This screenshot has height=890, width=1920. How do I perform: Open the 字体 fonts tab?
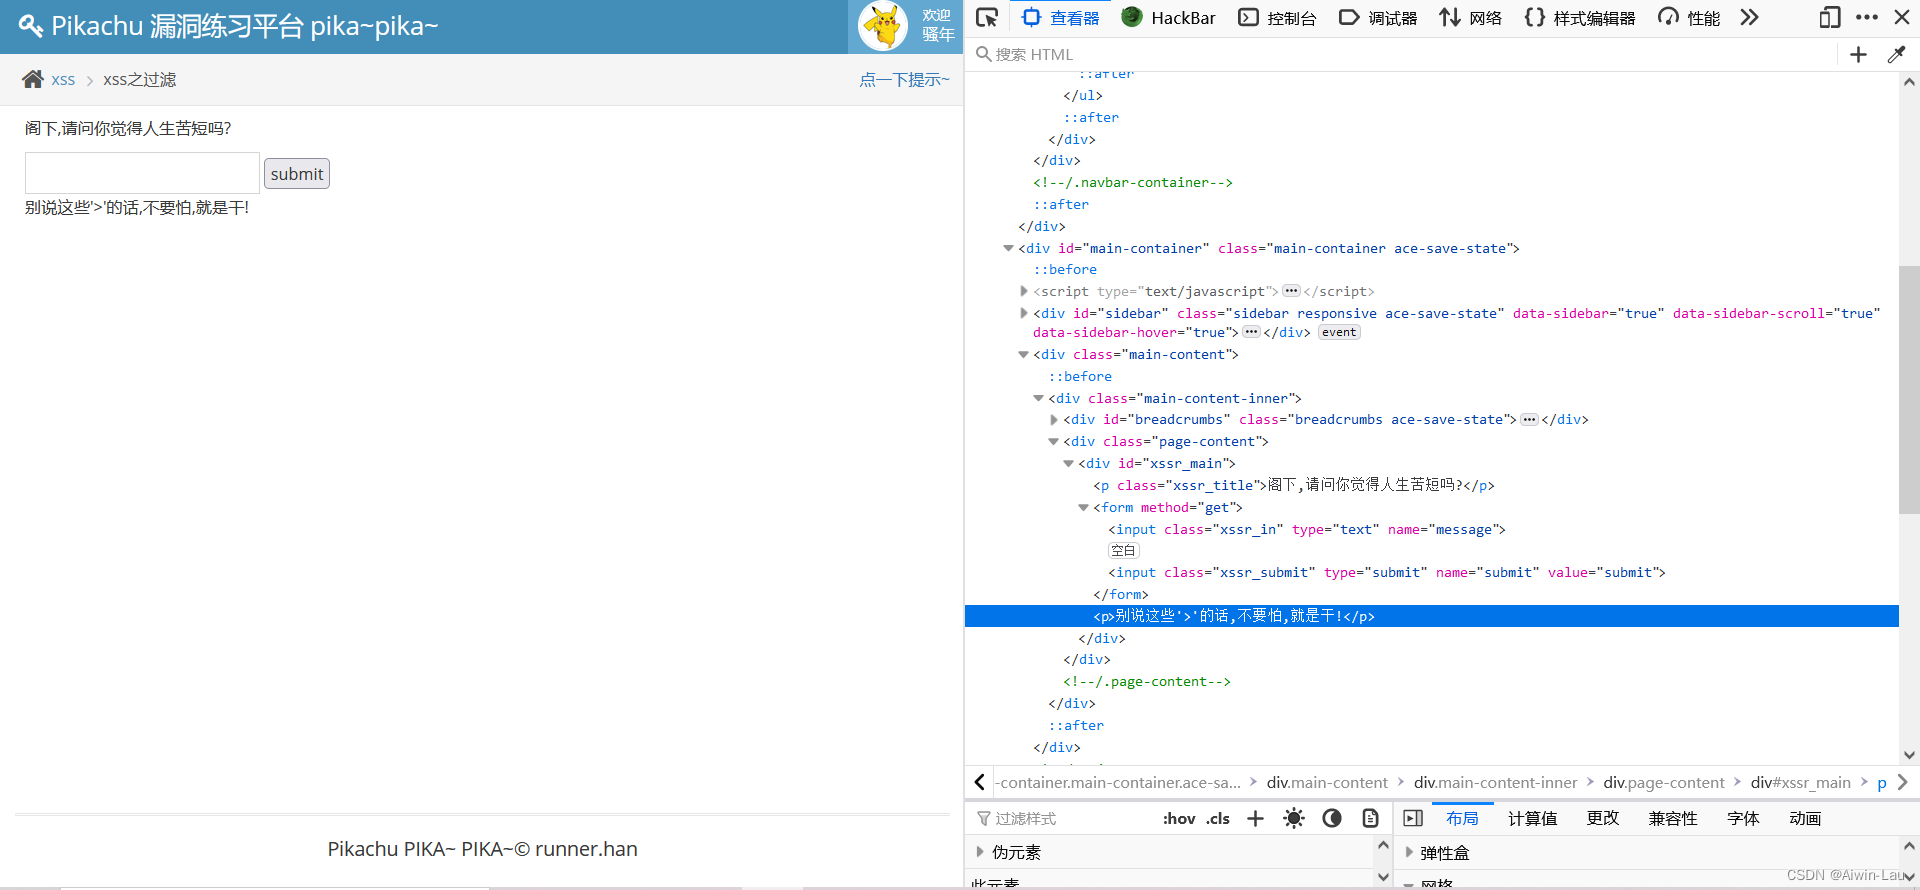click(1742, 818)
